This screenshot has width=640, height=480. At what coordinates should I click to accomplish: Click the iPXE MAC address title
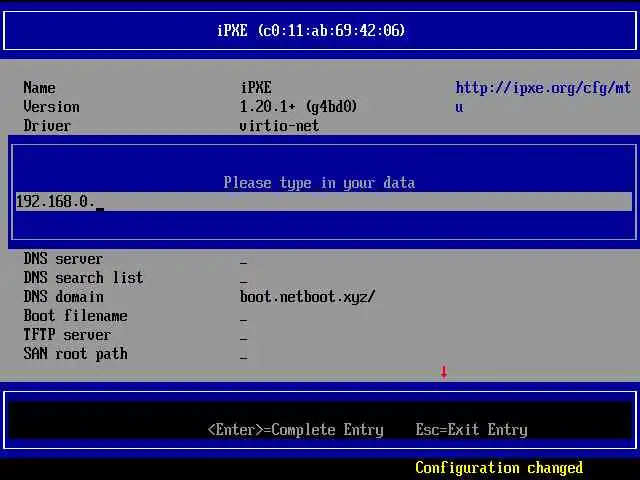point(311,31)
